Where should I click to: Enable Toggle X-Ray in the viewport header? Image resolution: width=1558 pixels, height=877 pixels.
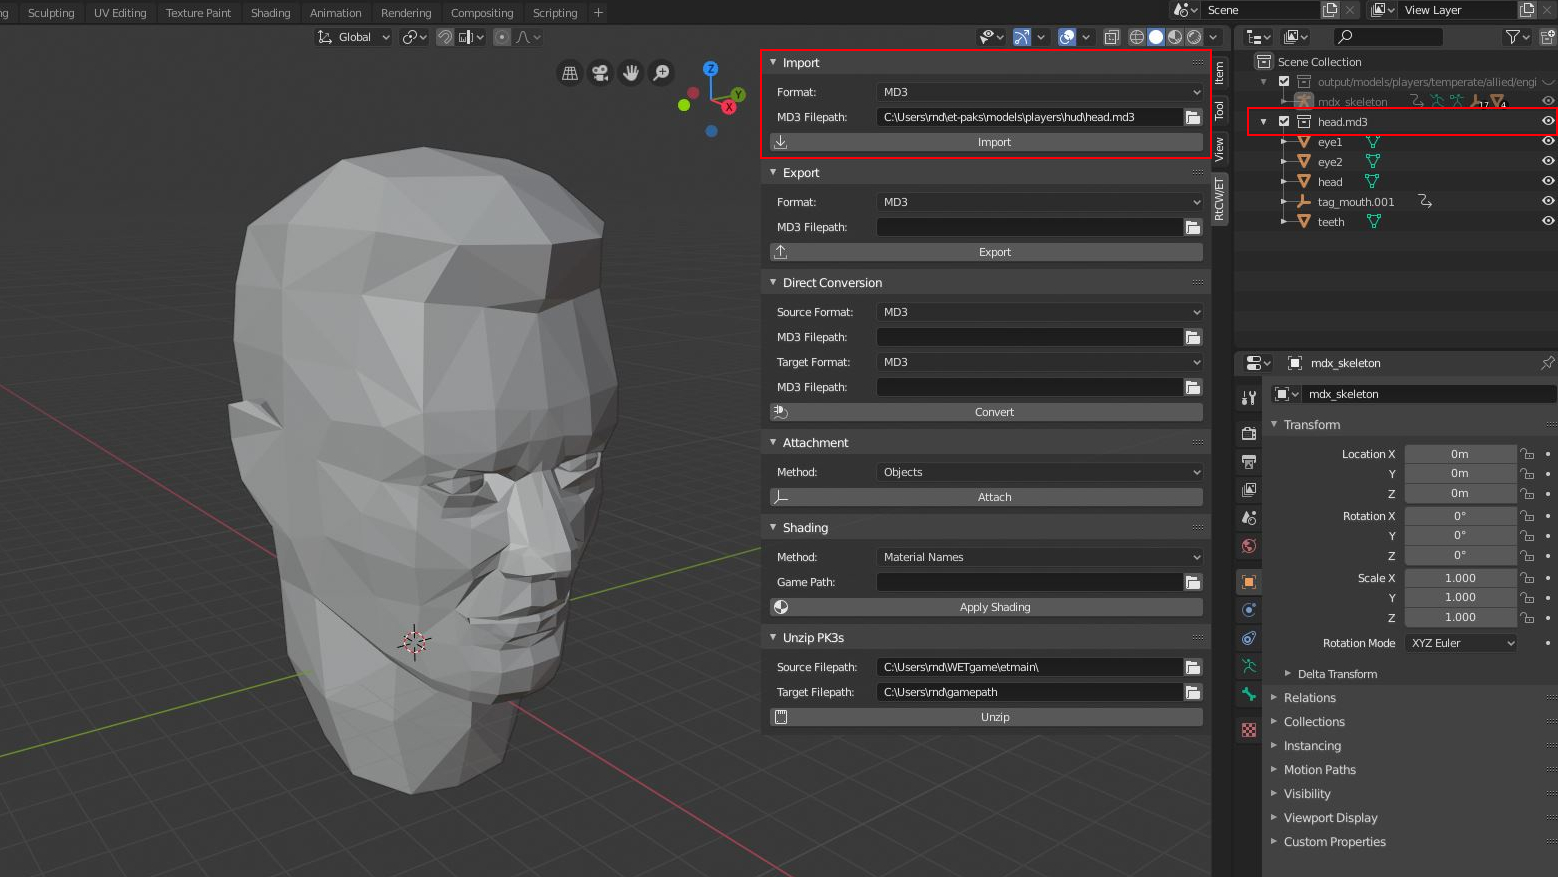(x=1111, y=37)
